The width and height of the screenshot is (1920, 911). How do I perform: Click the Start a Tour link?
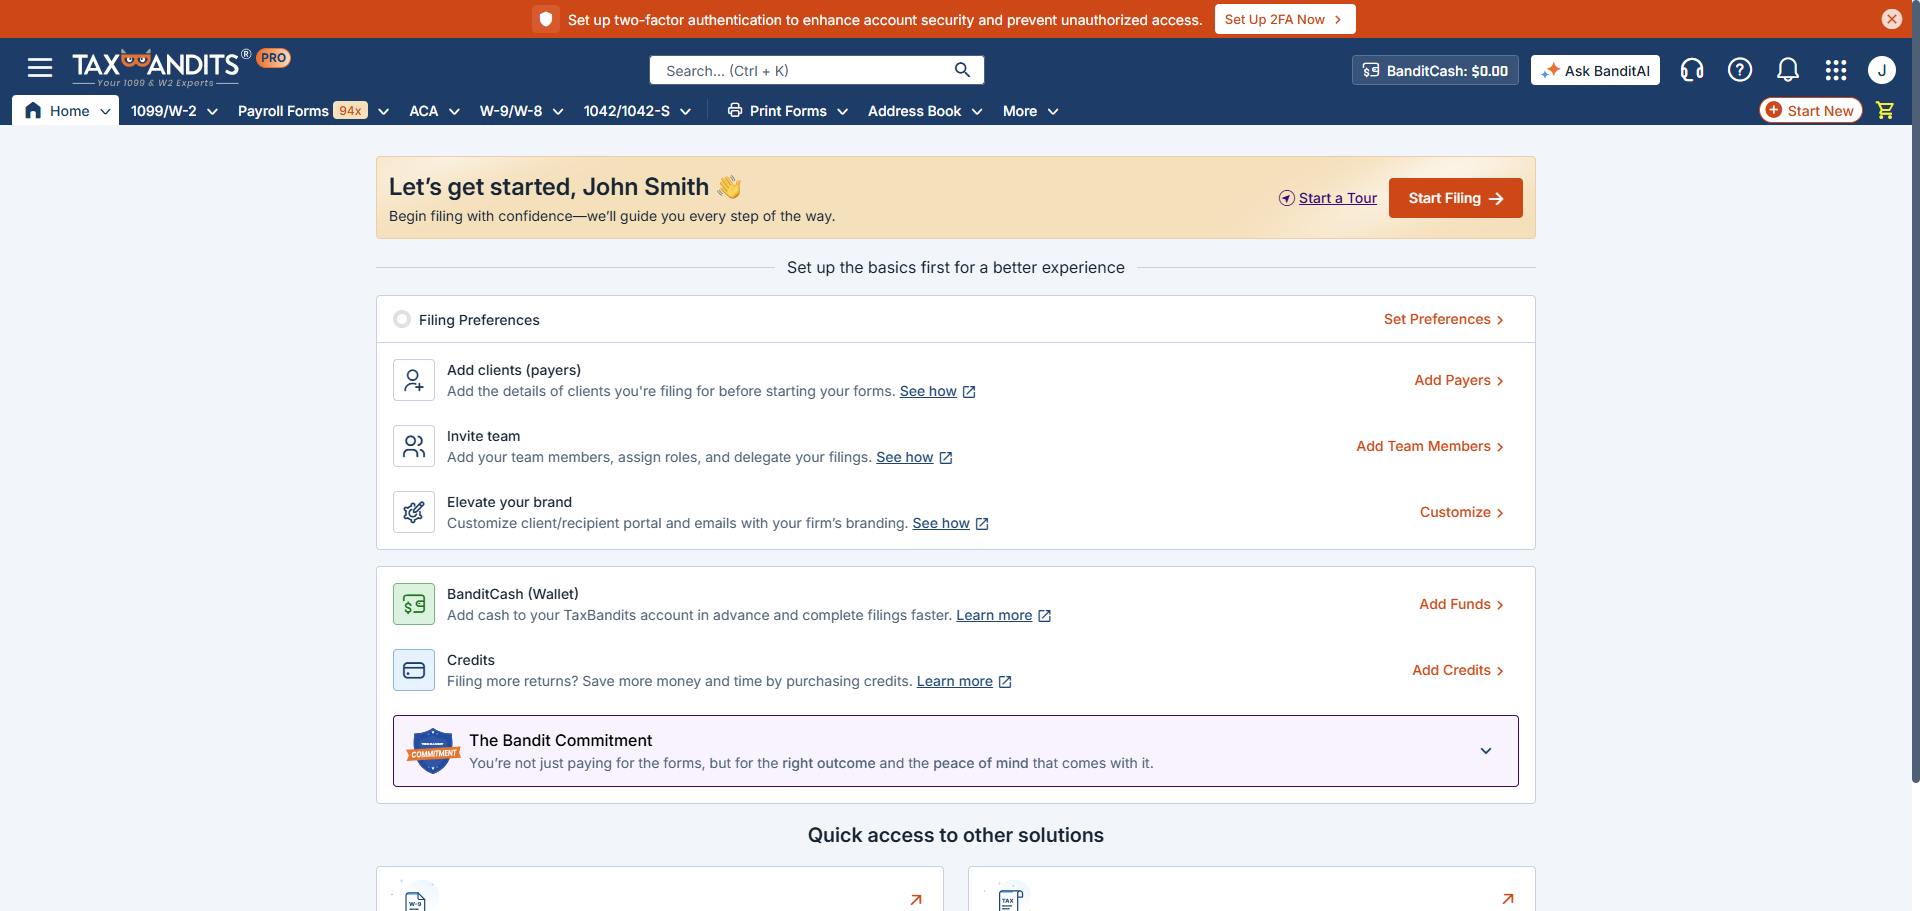tap(1337, 198)
